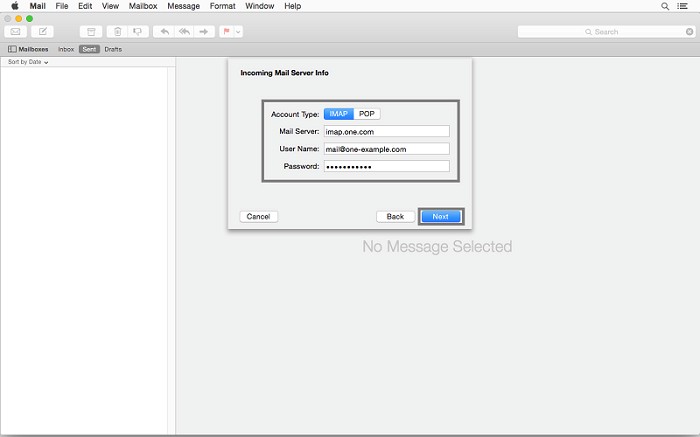
Task: Click the Reply All icon
Action: [184, 32]
